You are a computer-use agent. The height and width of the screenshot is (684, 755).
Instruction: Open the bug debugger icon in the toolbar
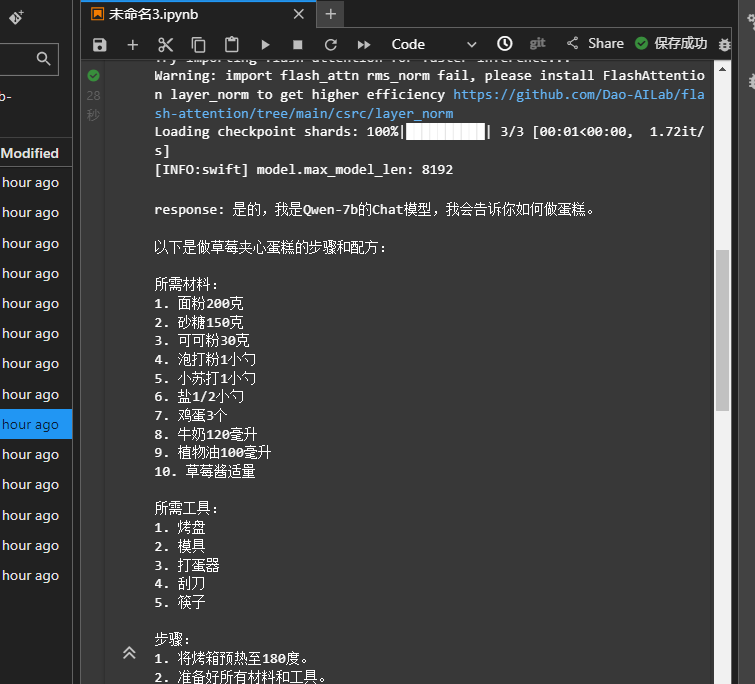click(724, 45)
